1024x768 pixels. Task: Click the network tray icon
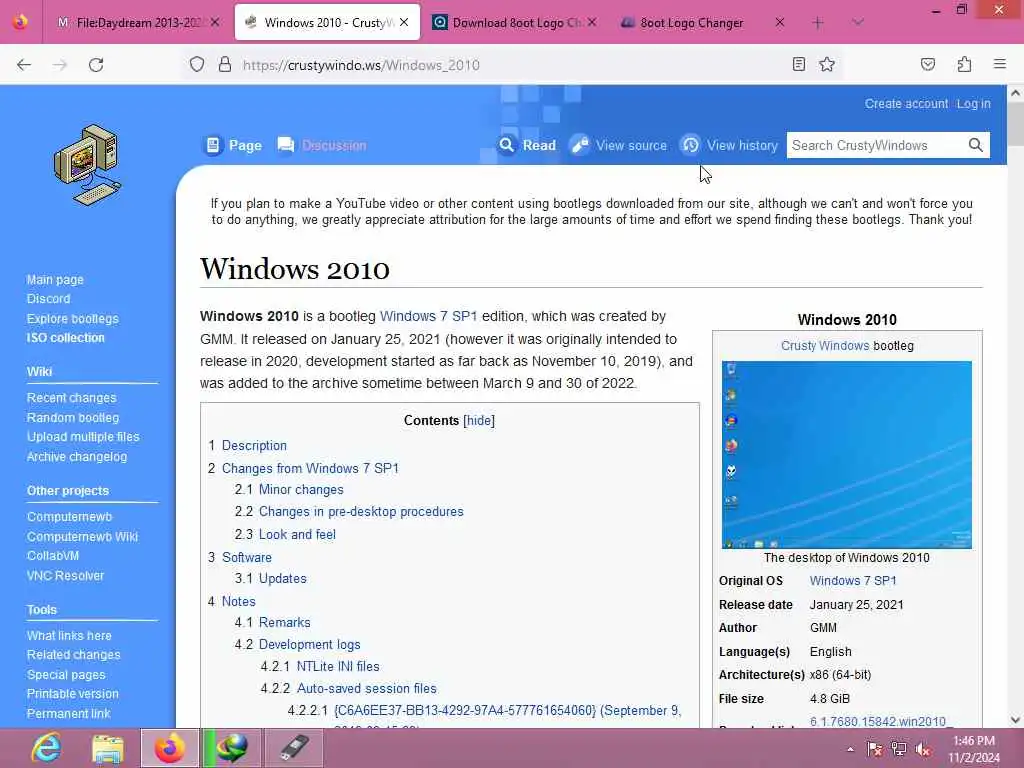(899, 749)
